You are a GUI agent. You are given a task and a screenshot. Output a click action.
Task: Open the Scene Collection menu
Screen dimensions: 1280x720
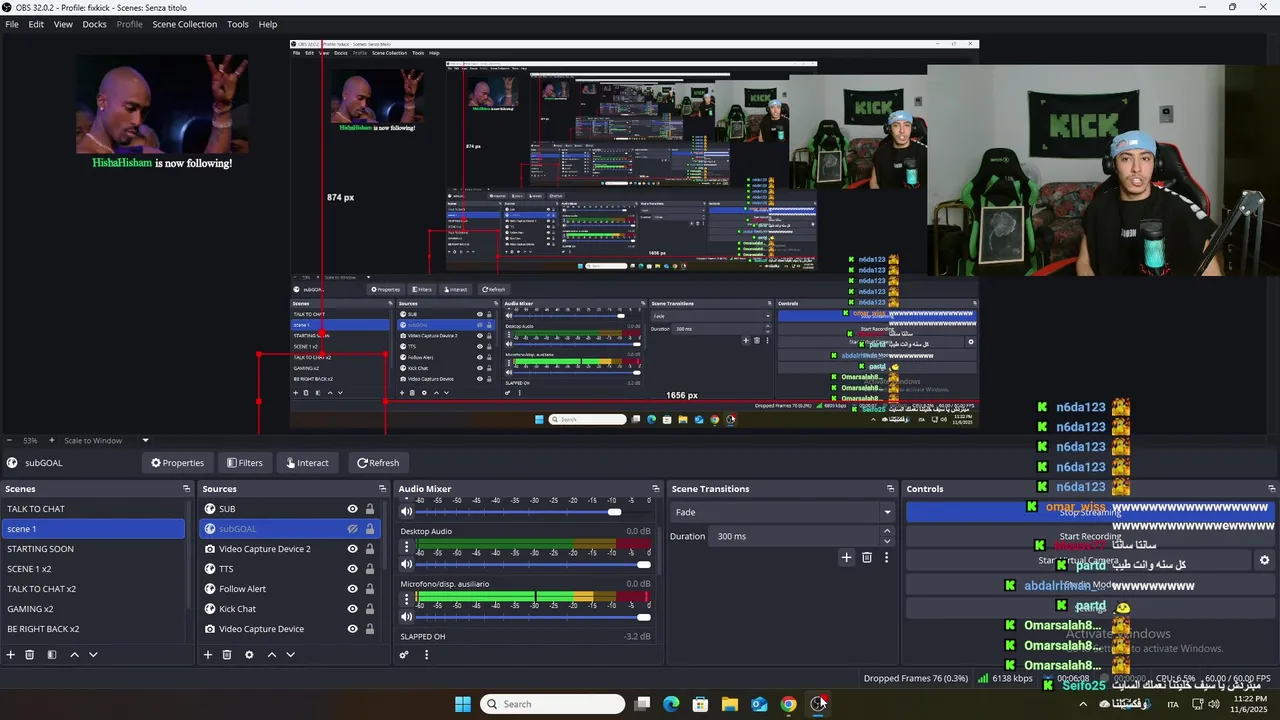point(184,24)
